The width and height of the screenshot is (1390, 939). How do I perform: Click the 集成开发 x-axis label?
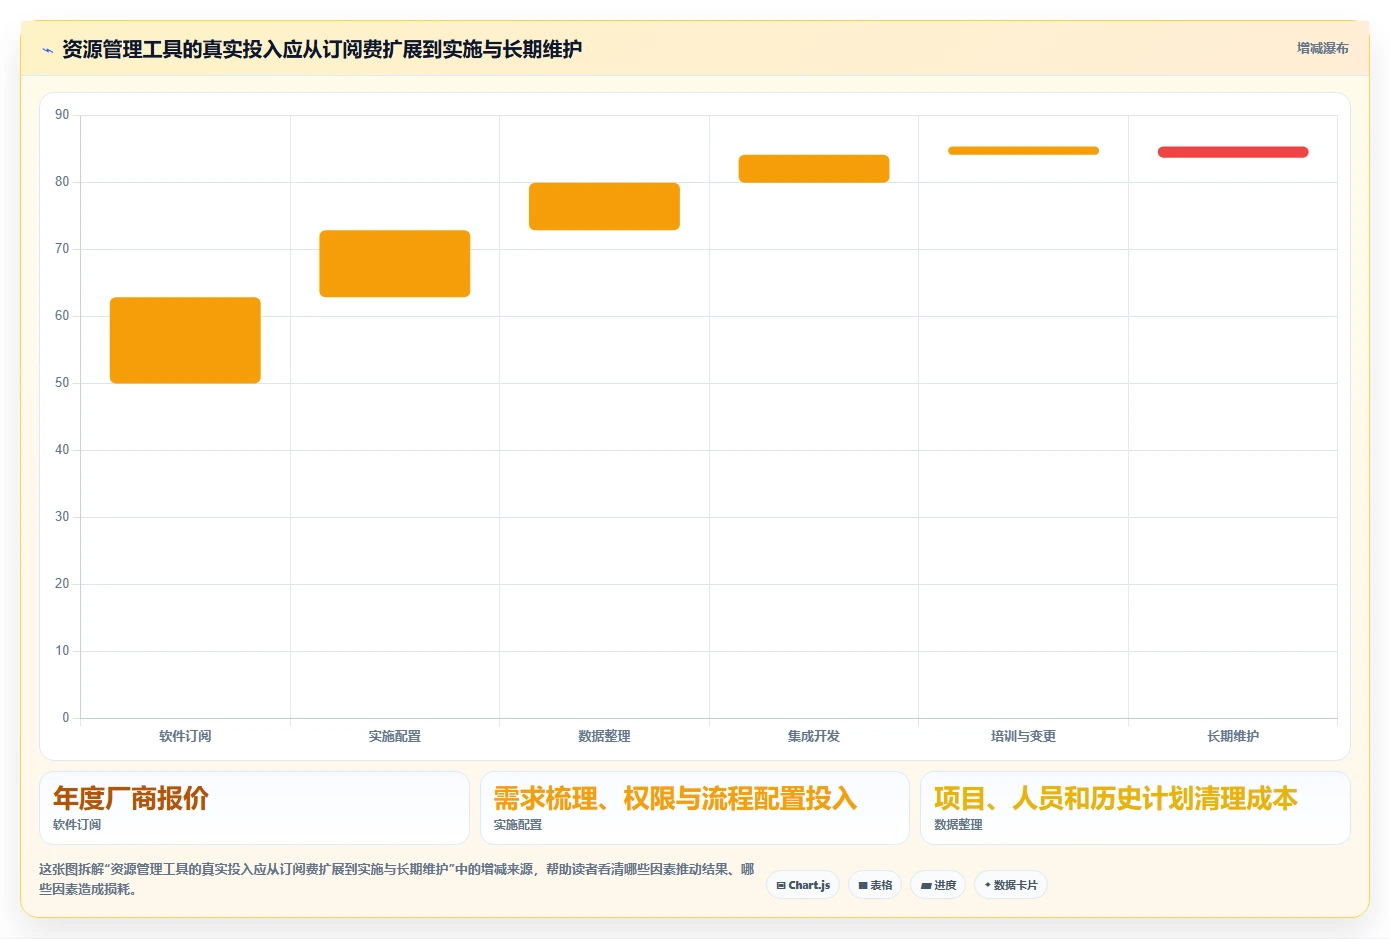coord(814,736)
